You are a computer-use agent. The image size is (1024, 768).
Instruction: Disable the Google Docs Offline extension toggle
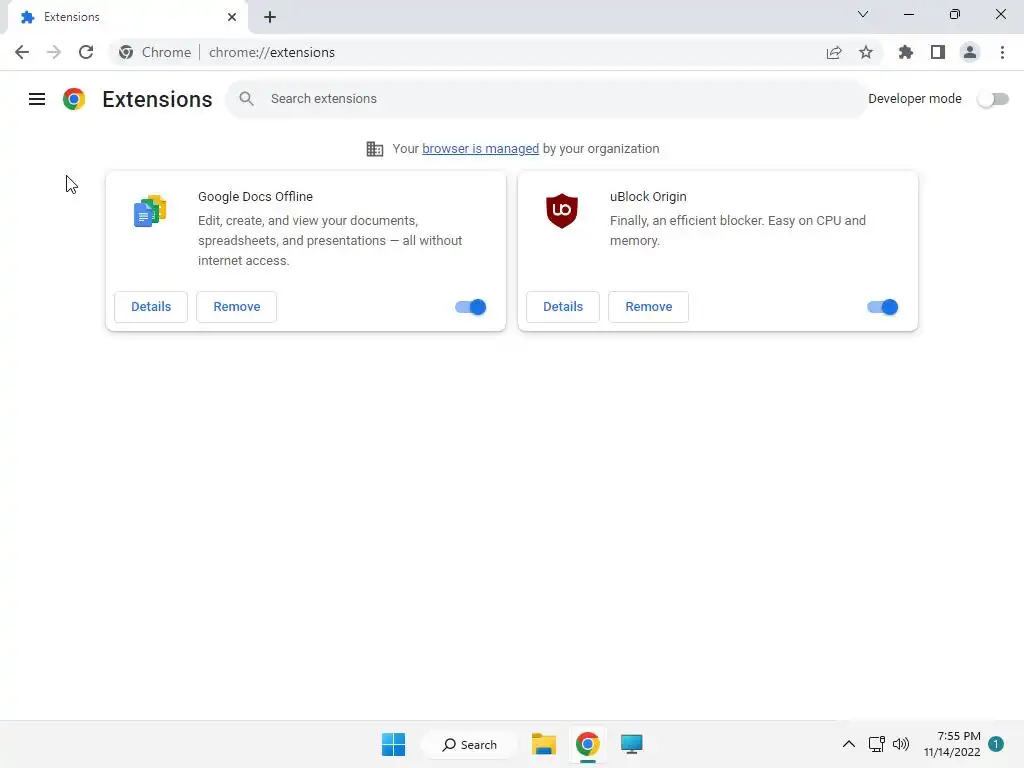470,307
